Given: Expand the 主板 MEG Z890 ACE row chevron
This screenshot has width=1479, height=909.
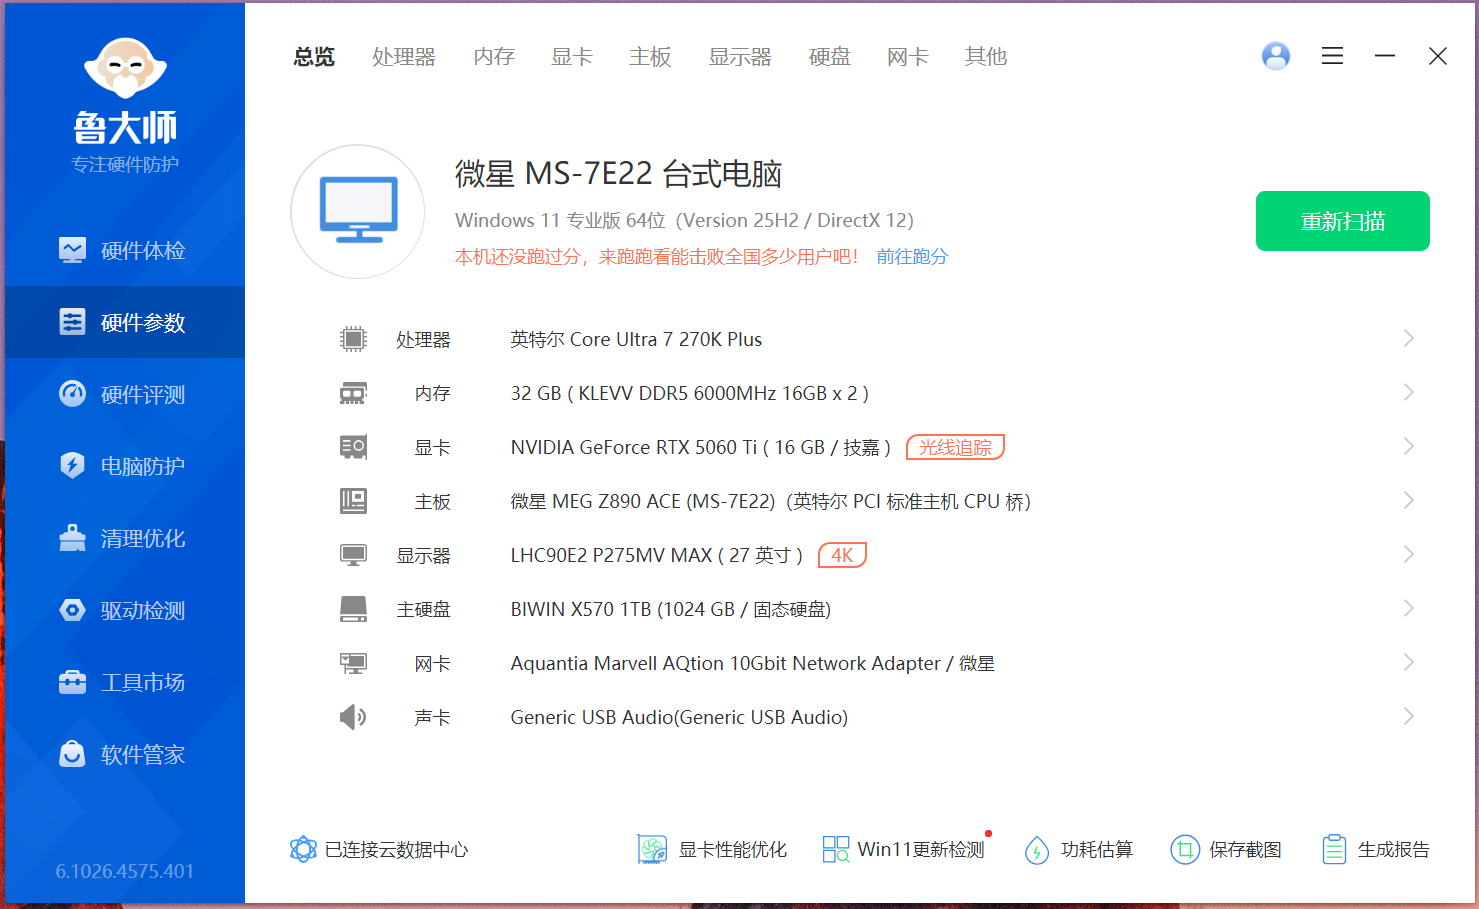Looking at the screenshot, I should pyautogui.click(x=1408, y=500).
